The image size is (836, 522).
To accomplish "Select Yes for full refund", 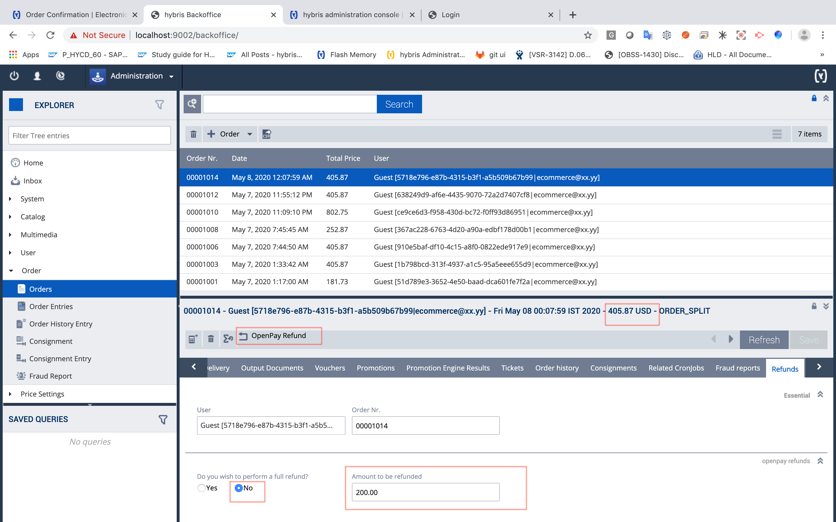I will (202, 488).
